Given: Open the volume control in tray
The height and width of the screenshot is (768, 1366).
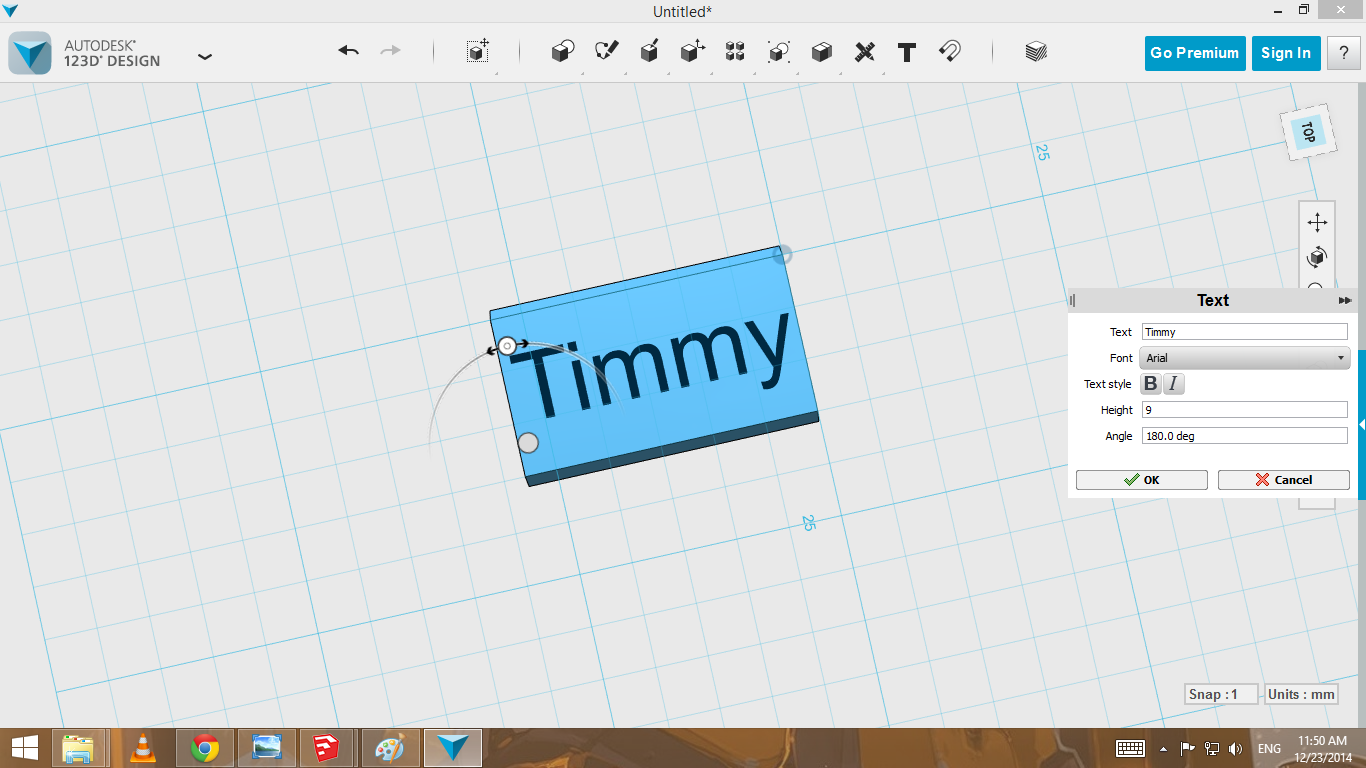Looking at the screenshot, I should (x=1236, y=748).
